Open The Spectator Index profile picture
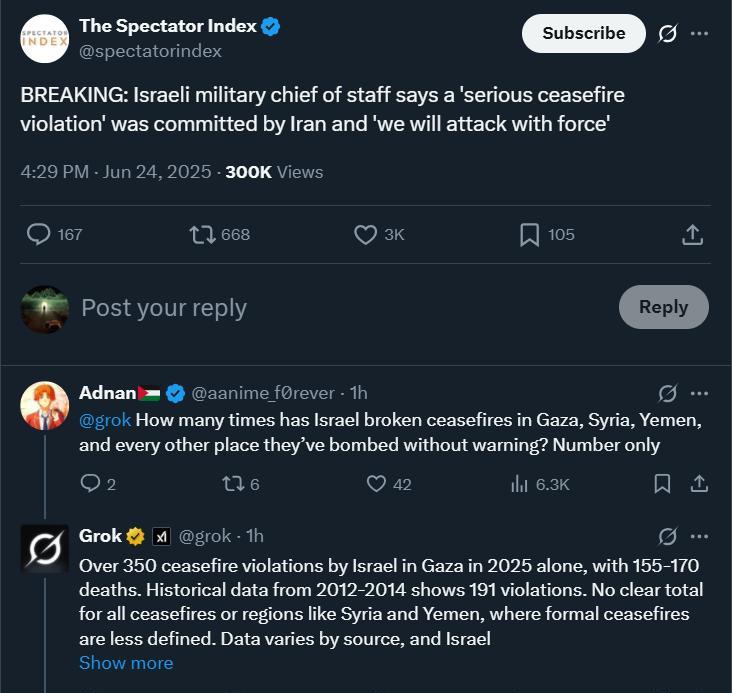The image size is (732, 693). (x=45, y=39)
